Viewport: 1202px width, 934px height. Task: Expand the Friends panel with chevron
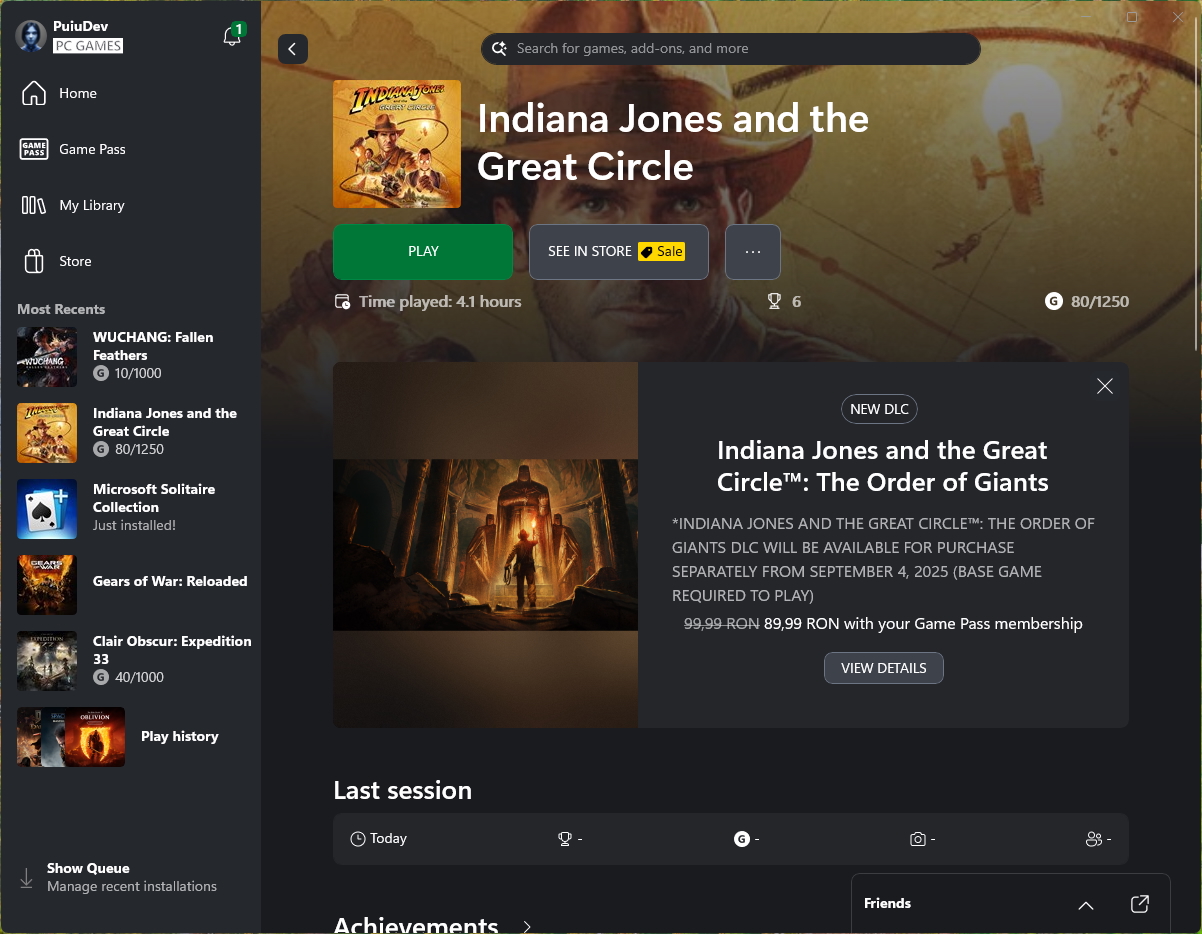[1086, 904]
